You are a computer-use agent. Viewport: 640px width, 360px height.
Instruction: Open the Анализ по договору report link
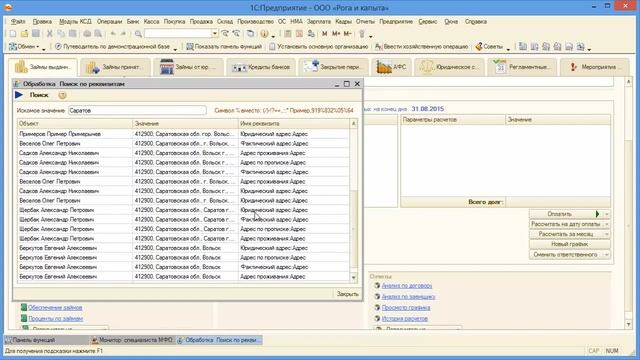407,286
